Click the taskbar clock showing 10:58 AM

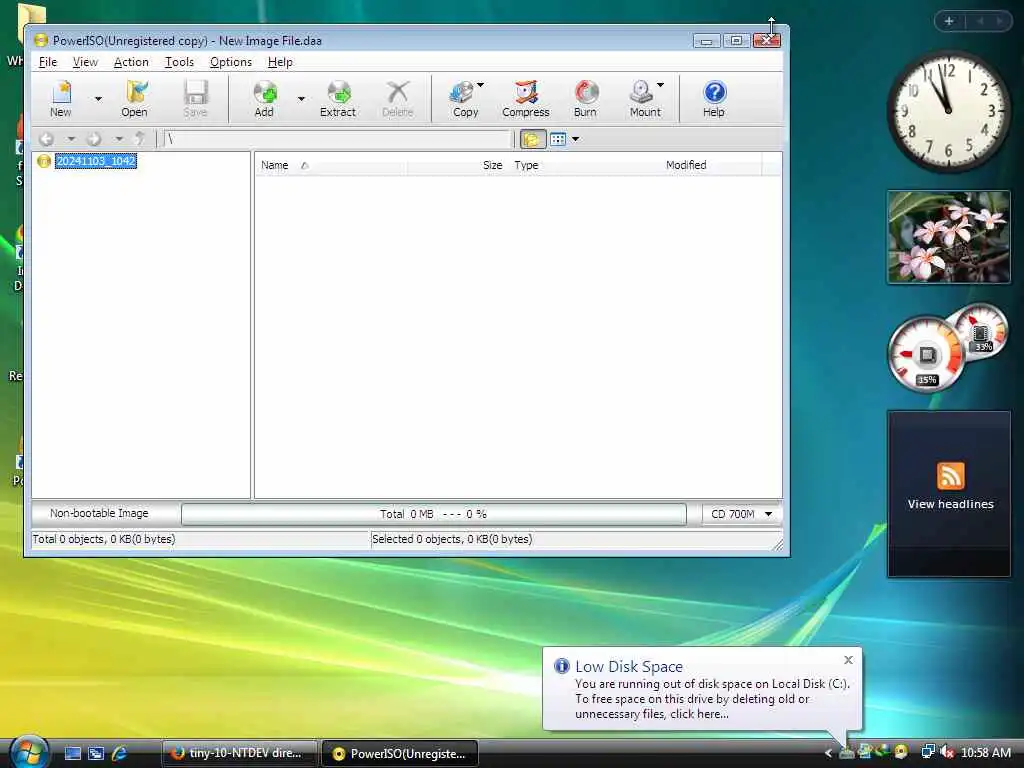[986, 753]
